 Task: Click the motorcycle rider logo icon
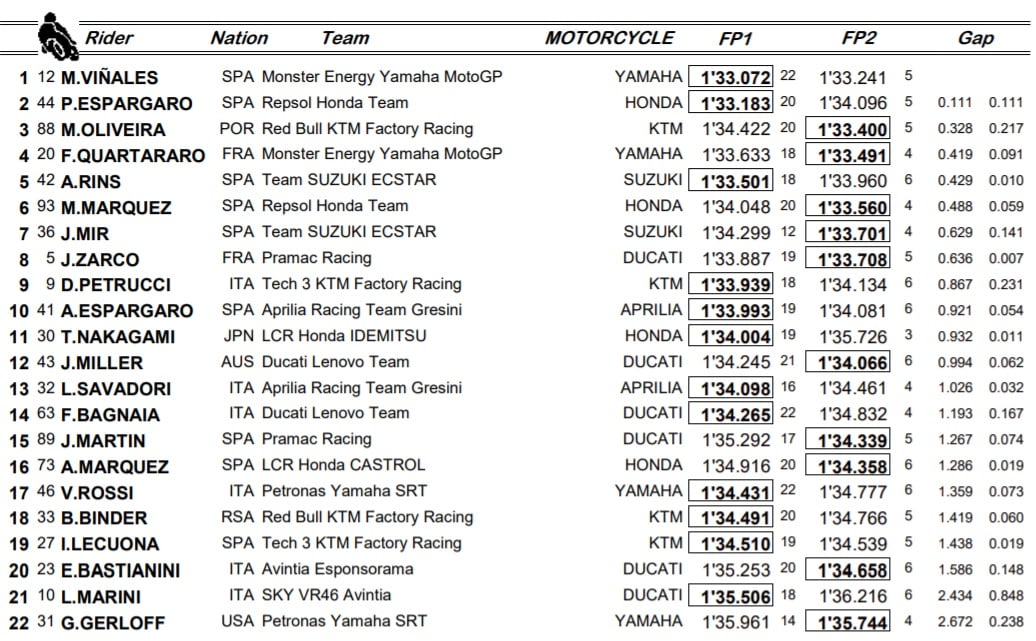coord(58,37)
